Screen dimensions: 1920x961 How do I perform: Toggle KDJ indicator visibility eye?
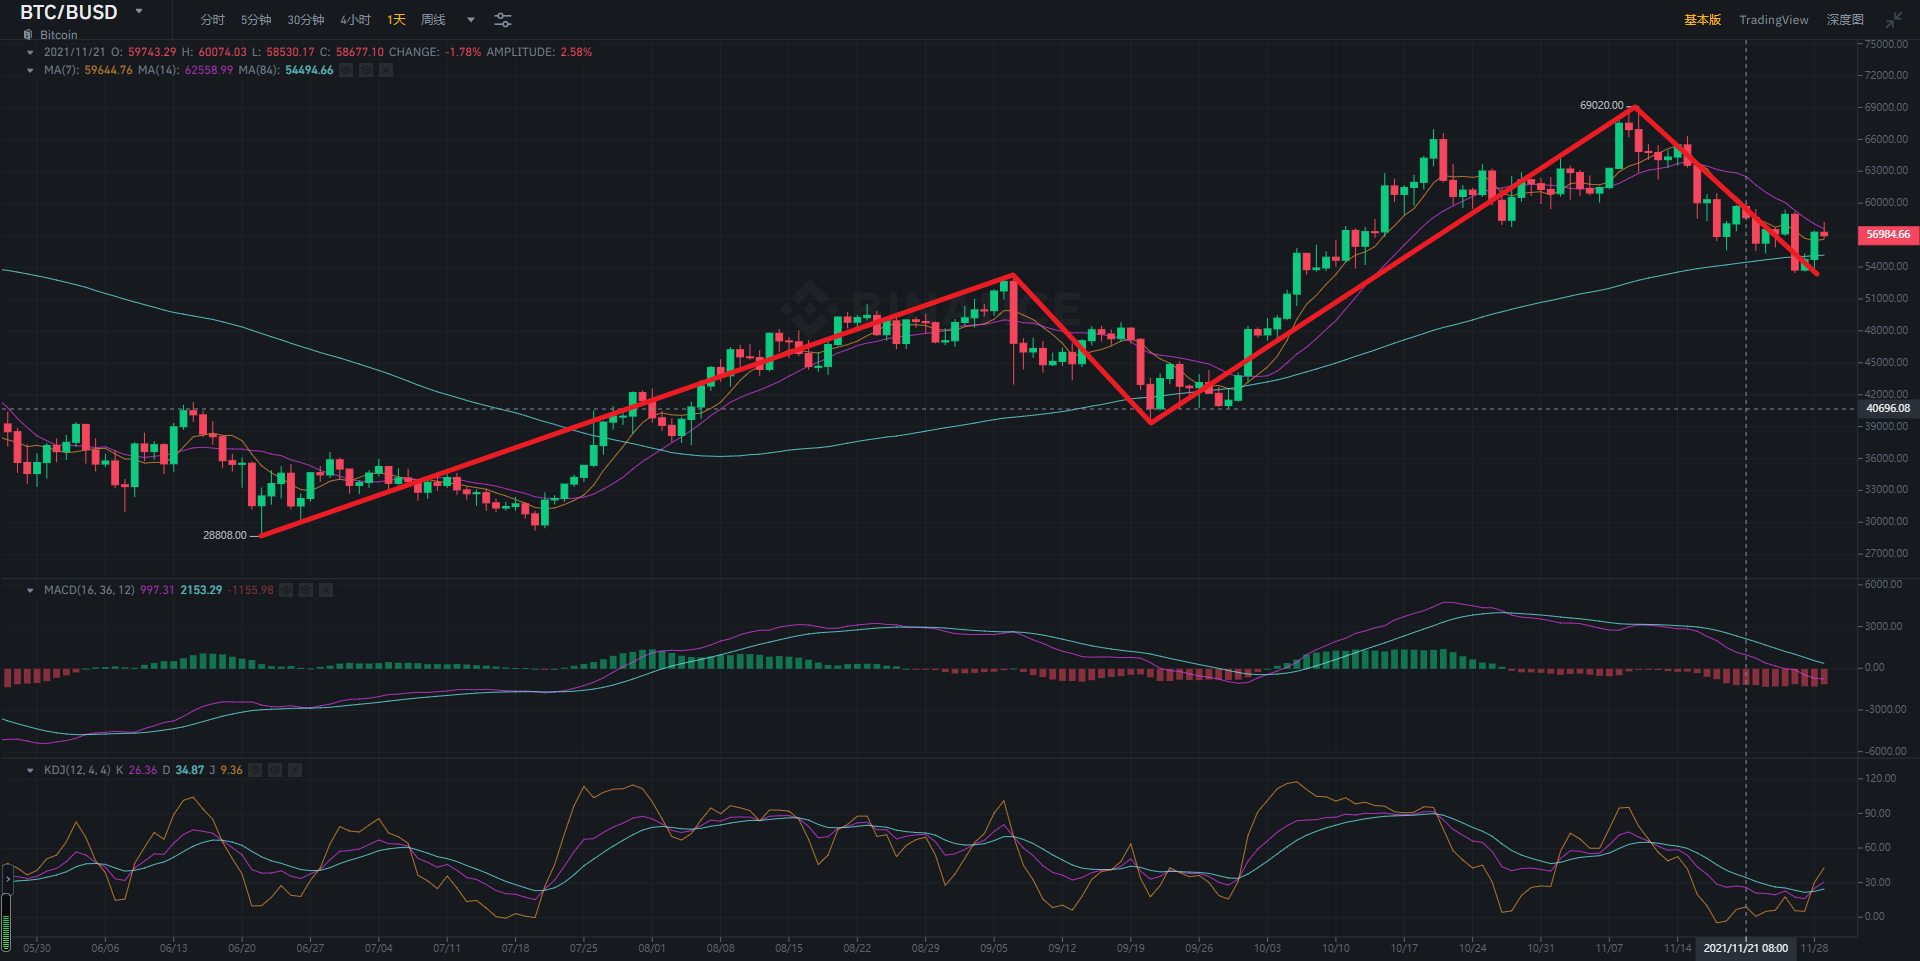click(x=255, y=770)
